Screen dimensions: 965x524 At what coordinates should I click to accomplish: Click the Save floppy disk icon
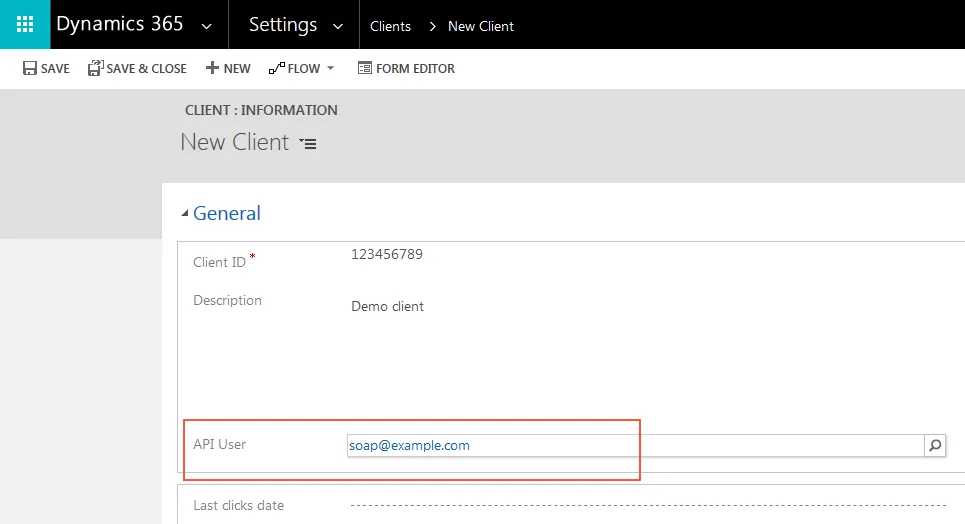[x=30, y=68]
